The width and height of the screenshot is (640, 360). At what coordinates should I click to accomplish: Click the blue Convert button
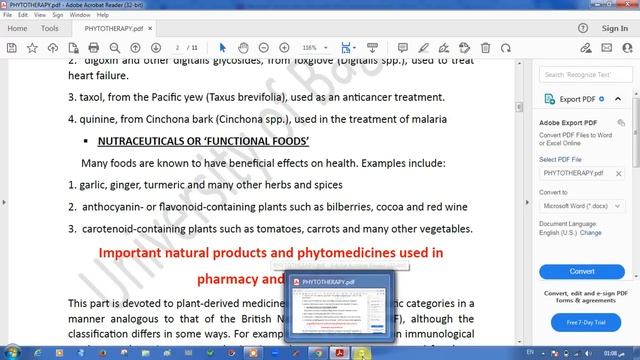coord(582,271)
